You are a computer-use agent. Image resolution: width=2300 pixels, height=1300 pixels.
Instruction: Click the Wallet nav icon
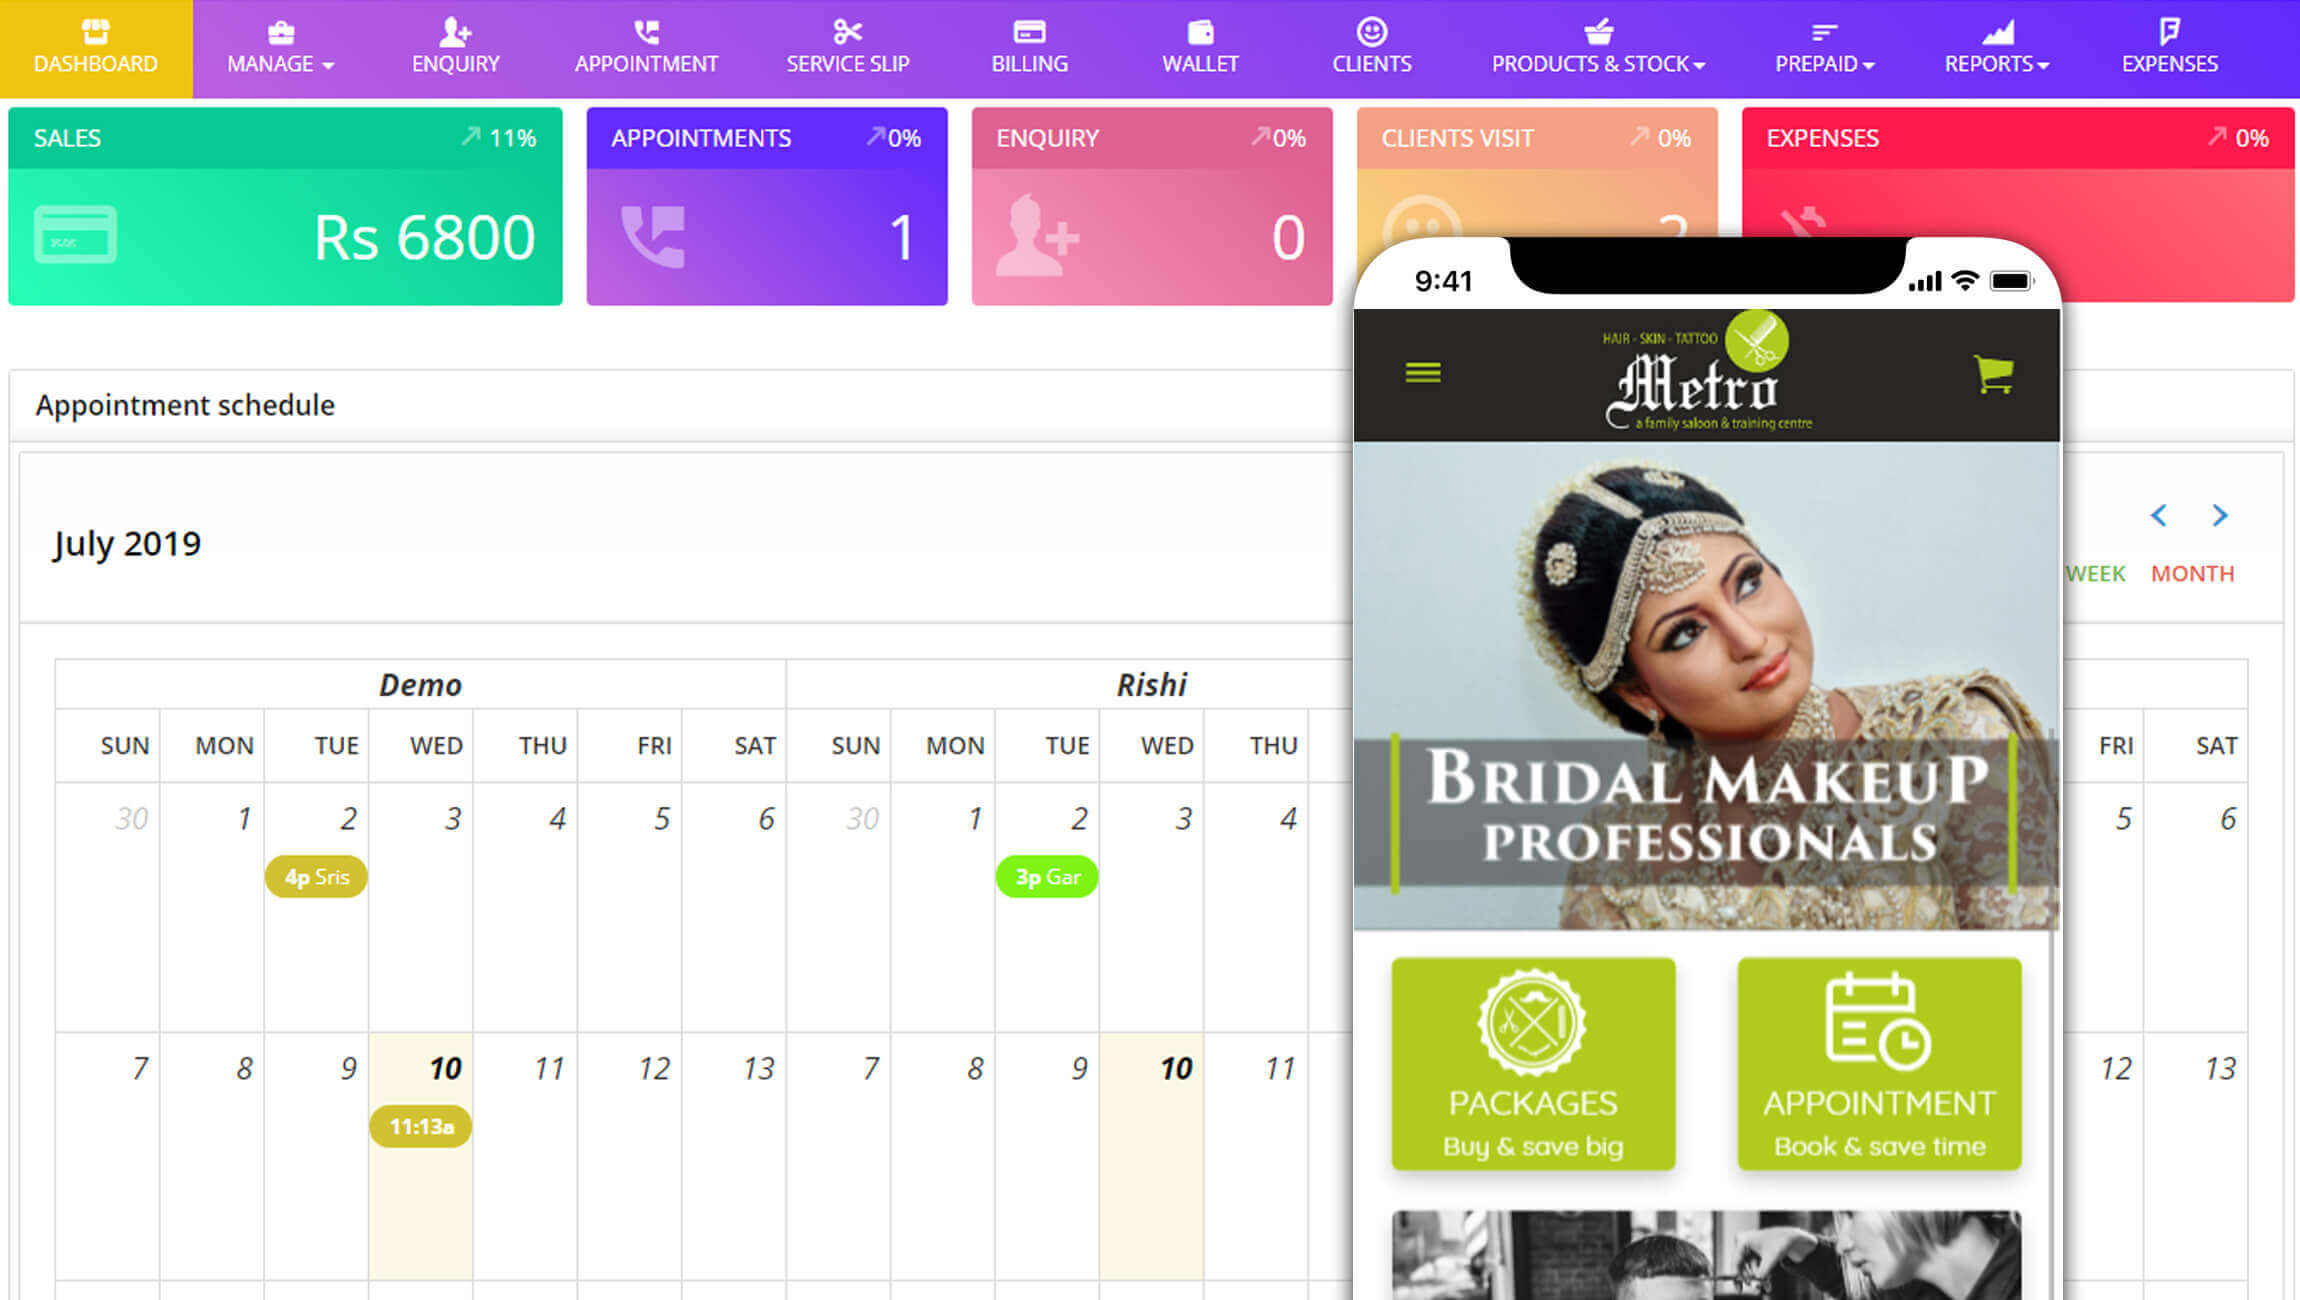1200,32
